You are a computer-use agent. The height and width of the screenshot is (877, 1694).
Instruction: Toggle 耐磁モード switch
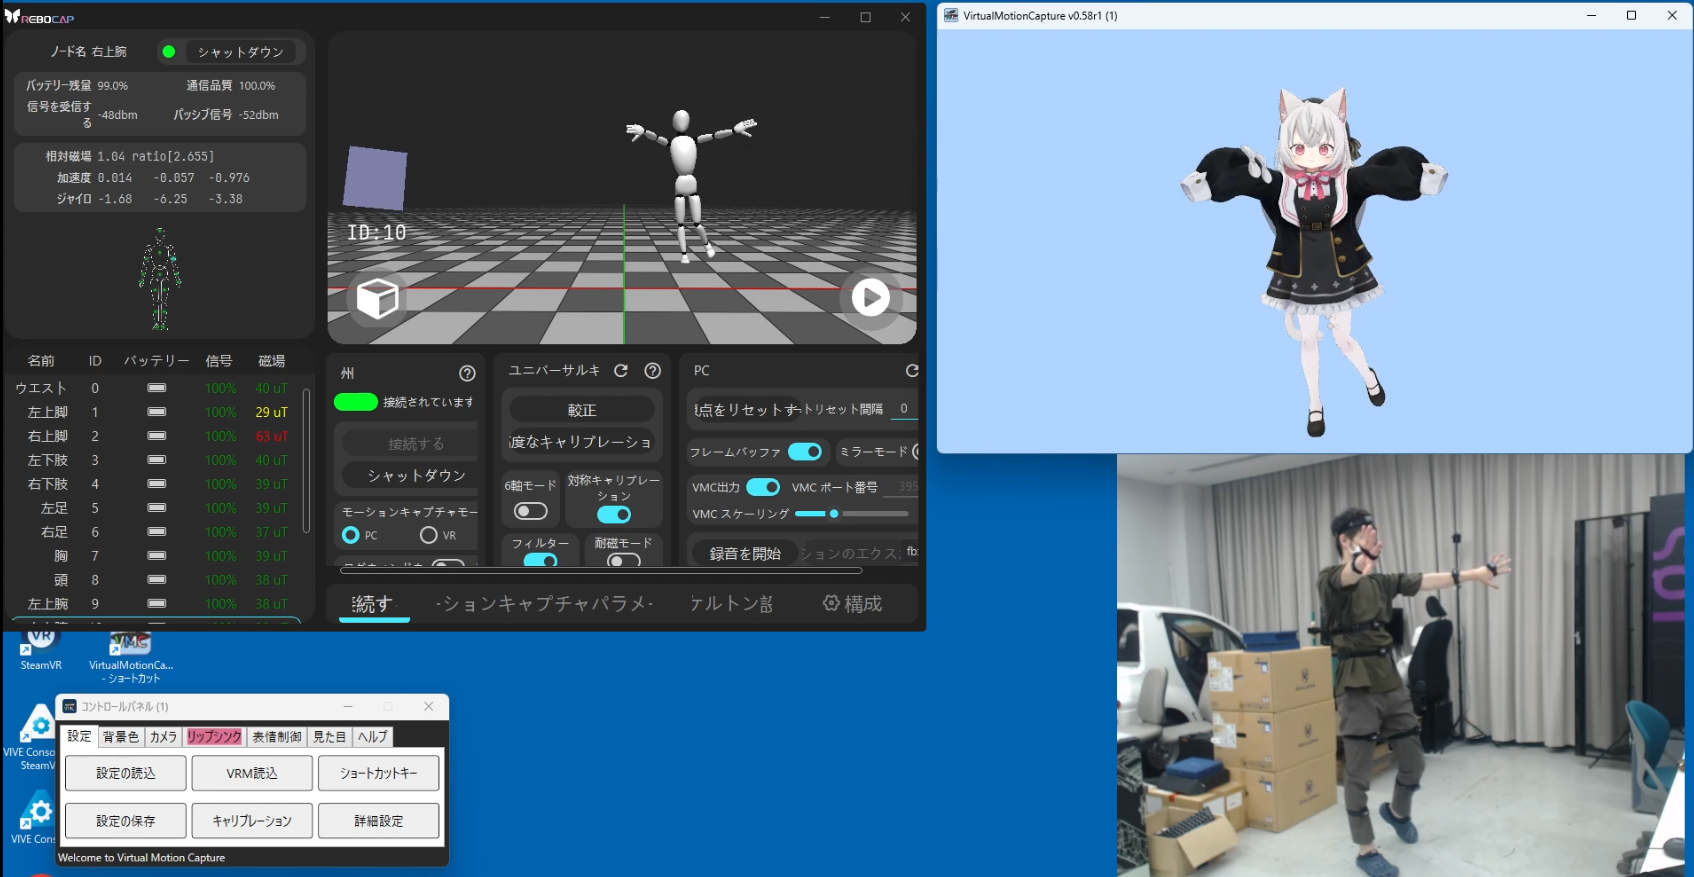coord(624,560)
